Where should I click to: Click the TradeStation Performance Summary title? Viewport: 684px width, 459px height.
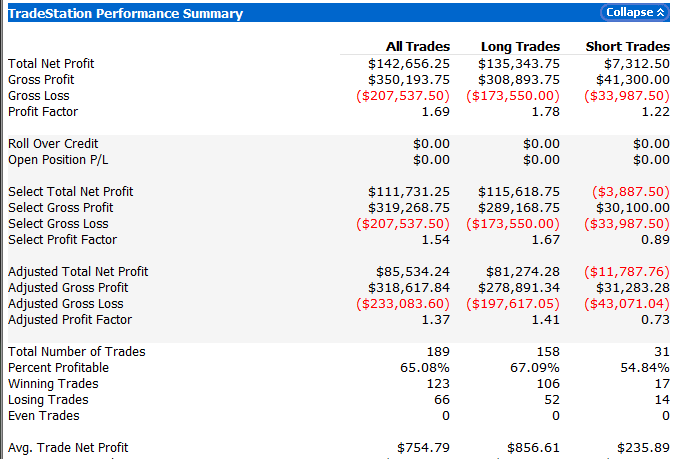tap(125, 14)
